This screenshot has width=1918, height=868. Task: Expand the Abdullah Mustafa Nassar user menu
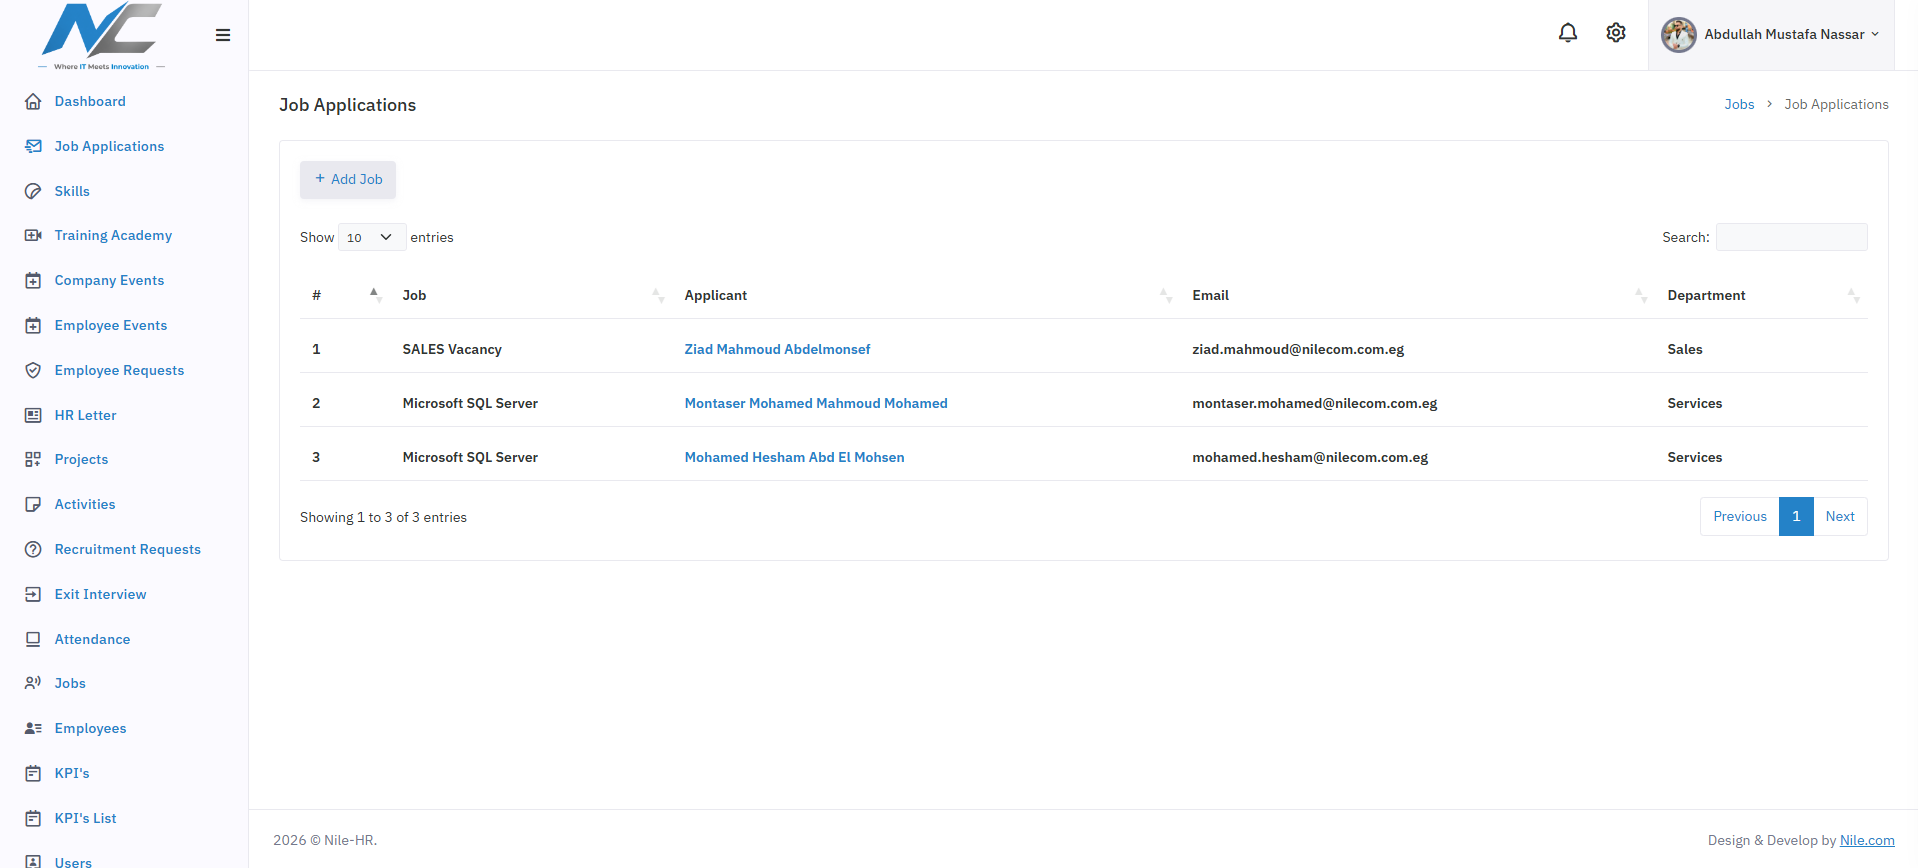1771,35
